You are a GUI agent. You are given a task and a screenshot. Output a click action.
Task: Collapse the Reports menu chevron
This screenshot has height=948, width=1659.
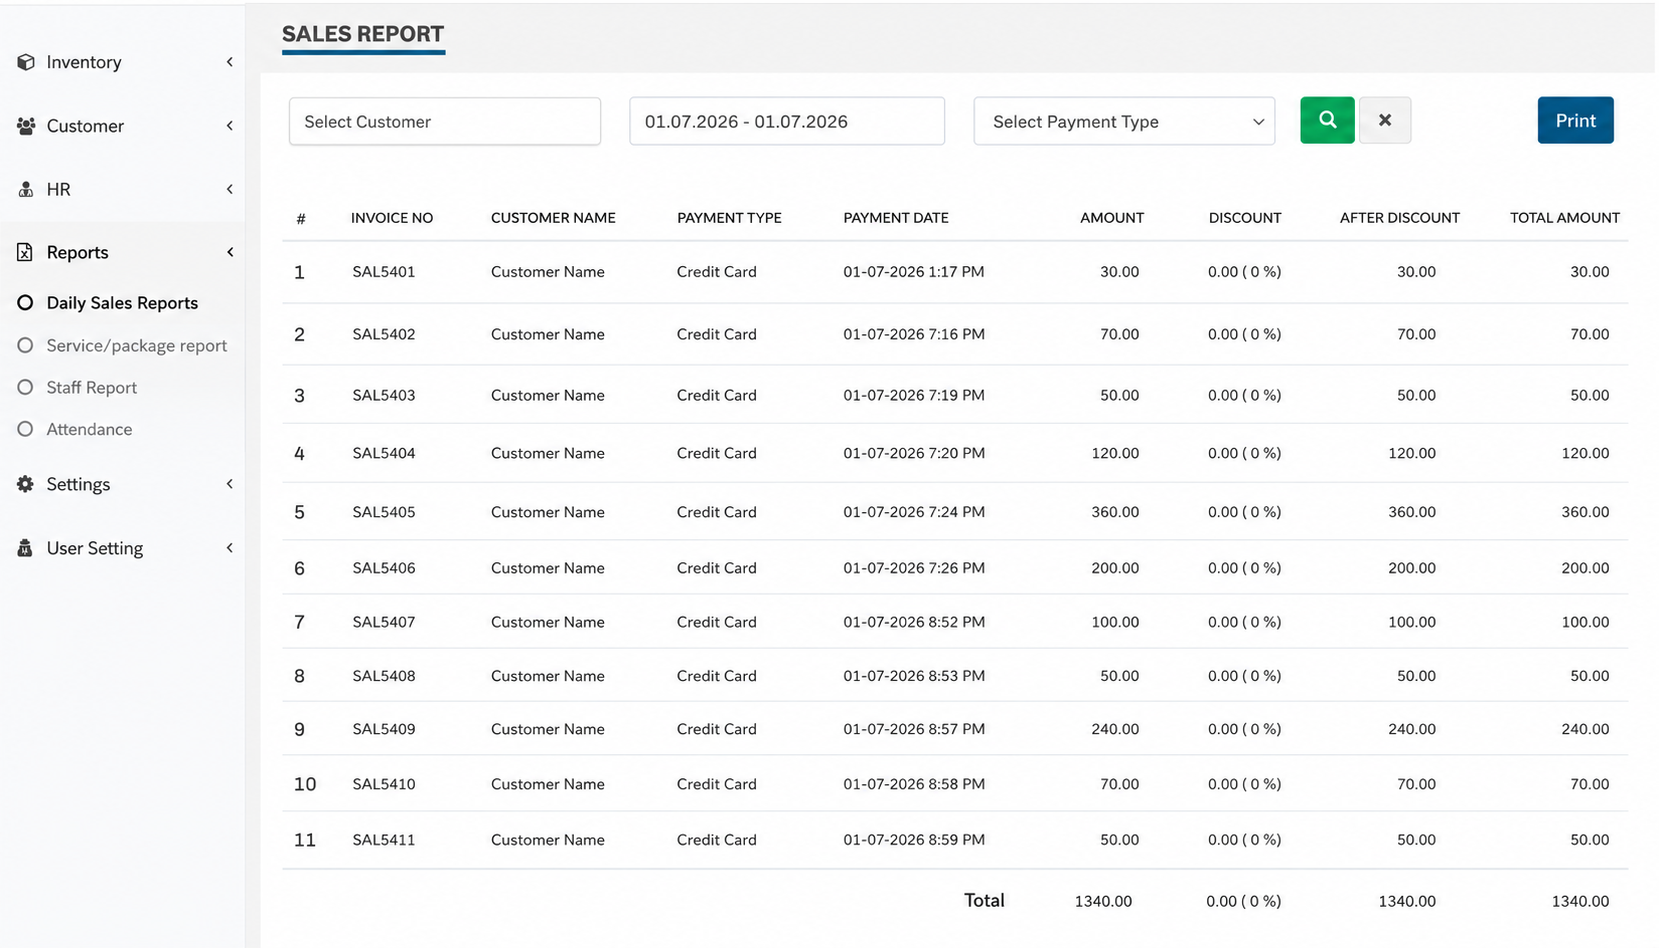pos(230,252)
